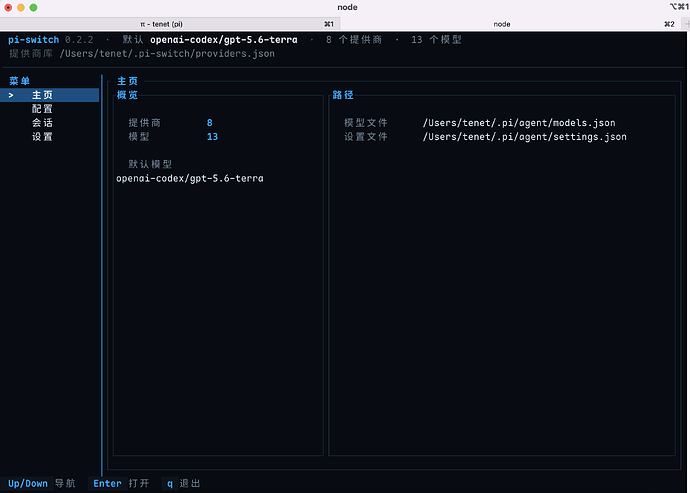This screenshot has width=690, height=493.
Task: Click the q 退出 shortcut hint
Action: [x=183, y=483]
